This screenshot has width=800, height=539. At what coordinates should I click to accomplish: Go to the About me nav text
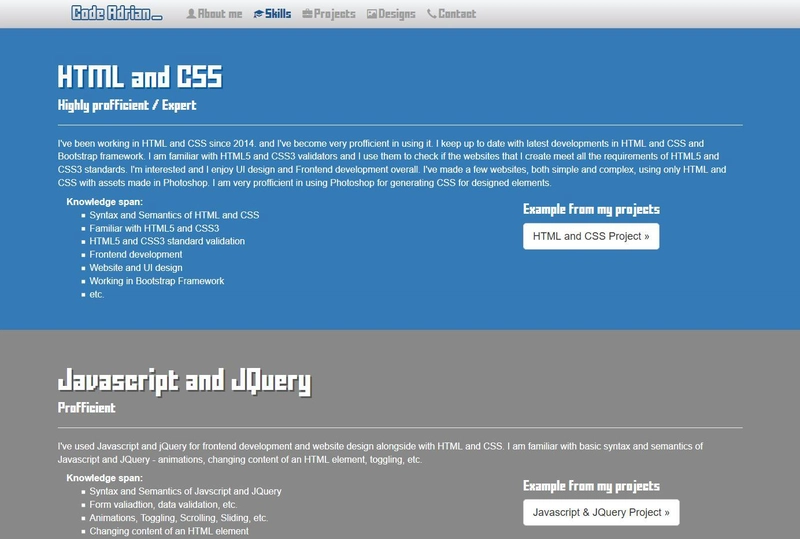pos(220,14)
